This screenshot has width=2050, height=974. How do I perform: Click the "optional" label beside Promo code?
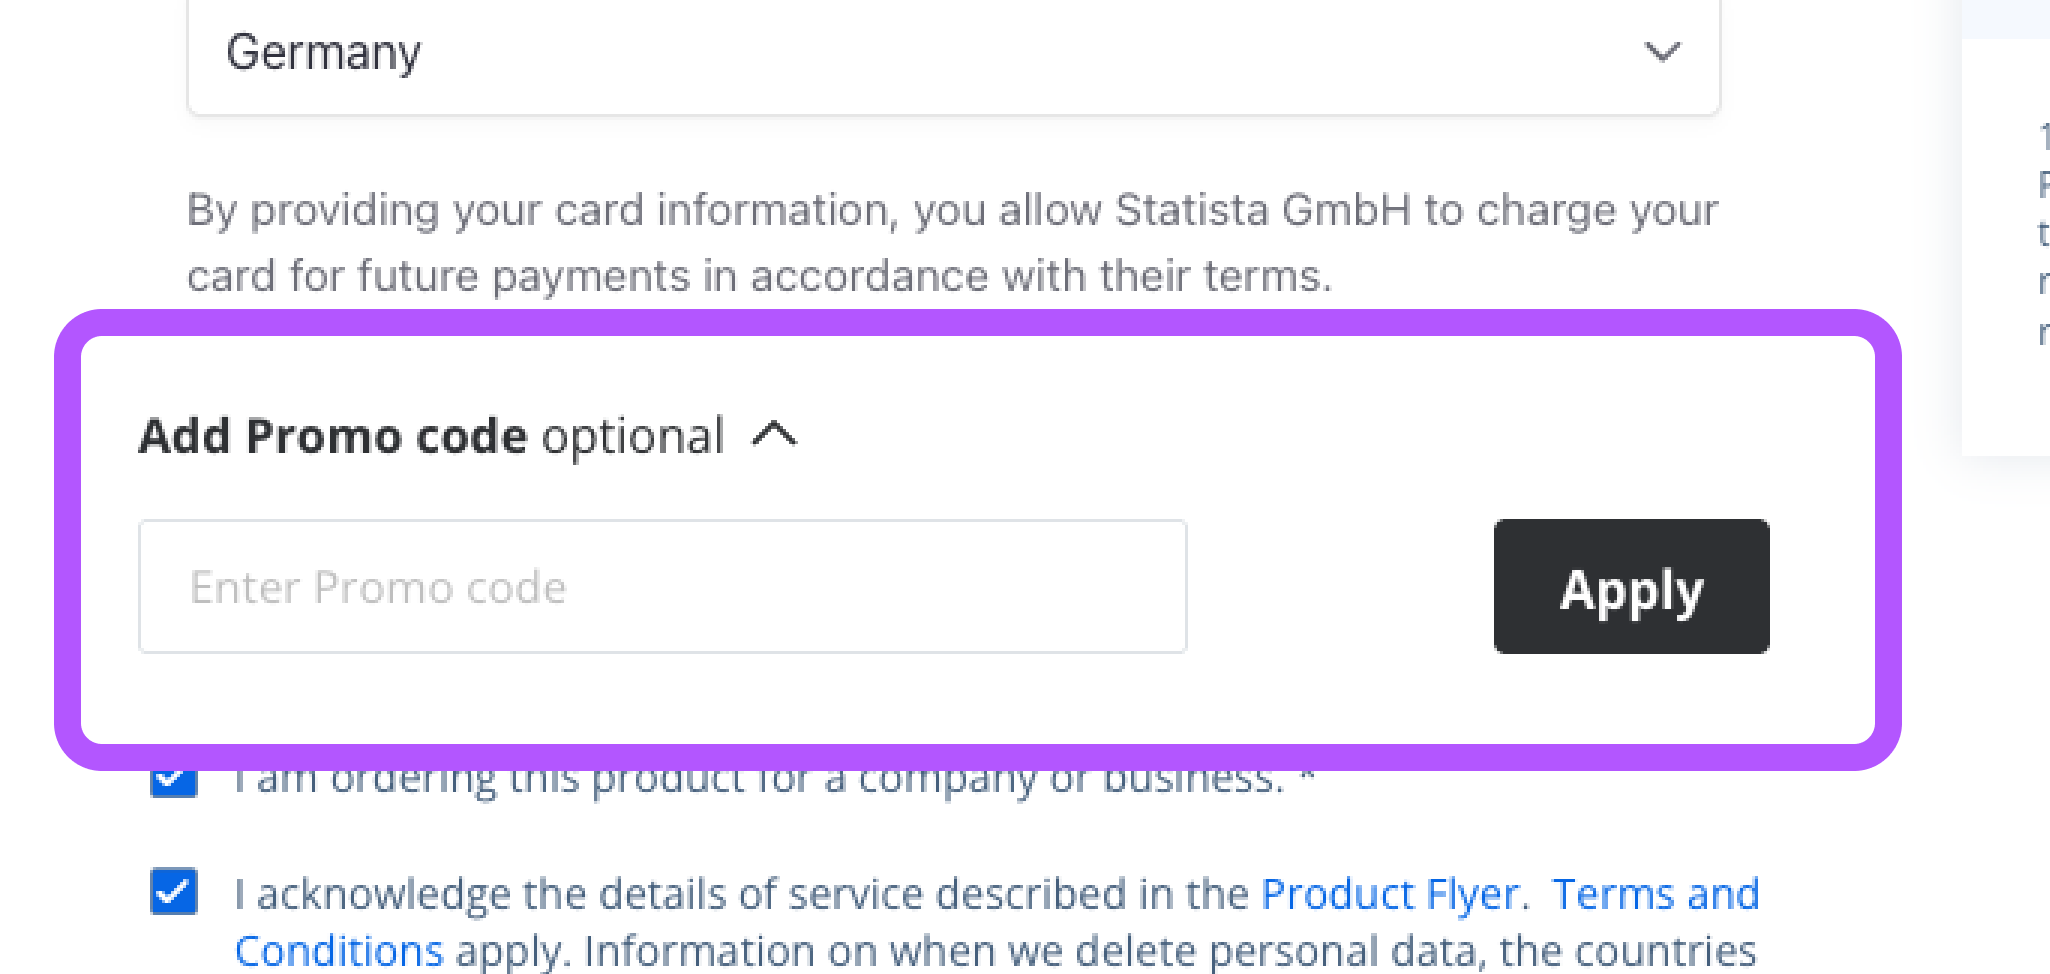pyautogui.click(x=632, y=437)
